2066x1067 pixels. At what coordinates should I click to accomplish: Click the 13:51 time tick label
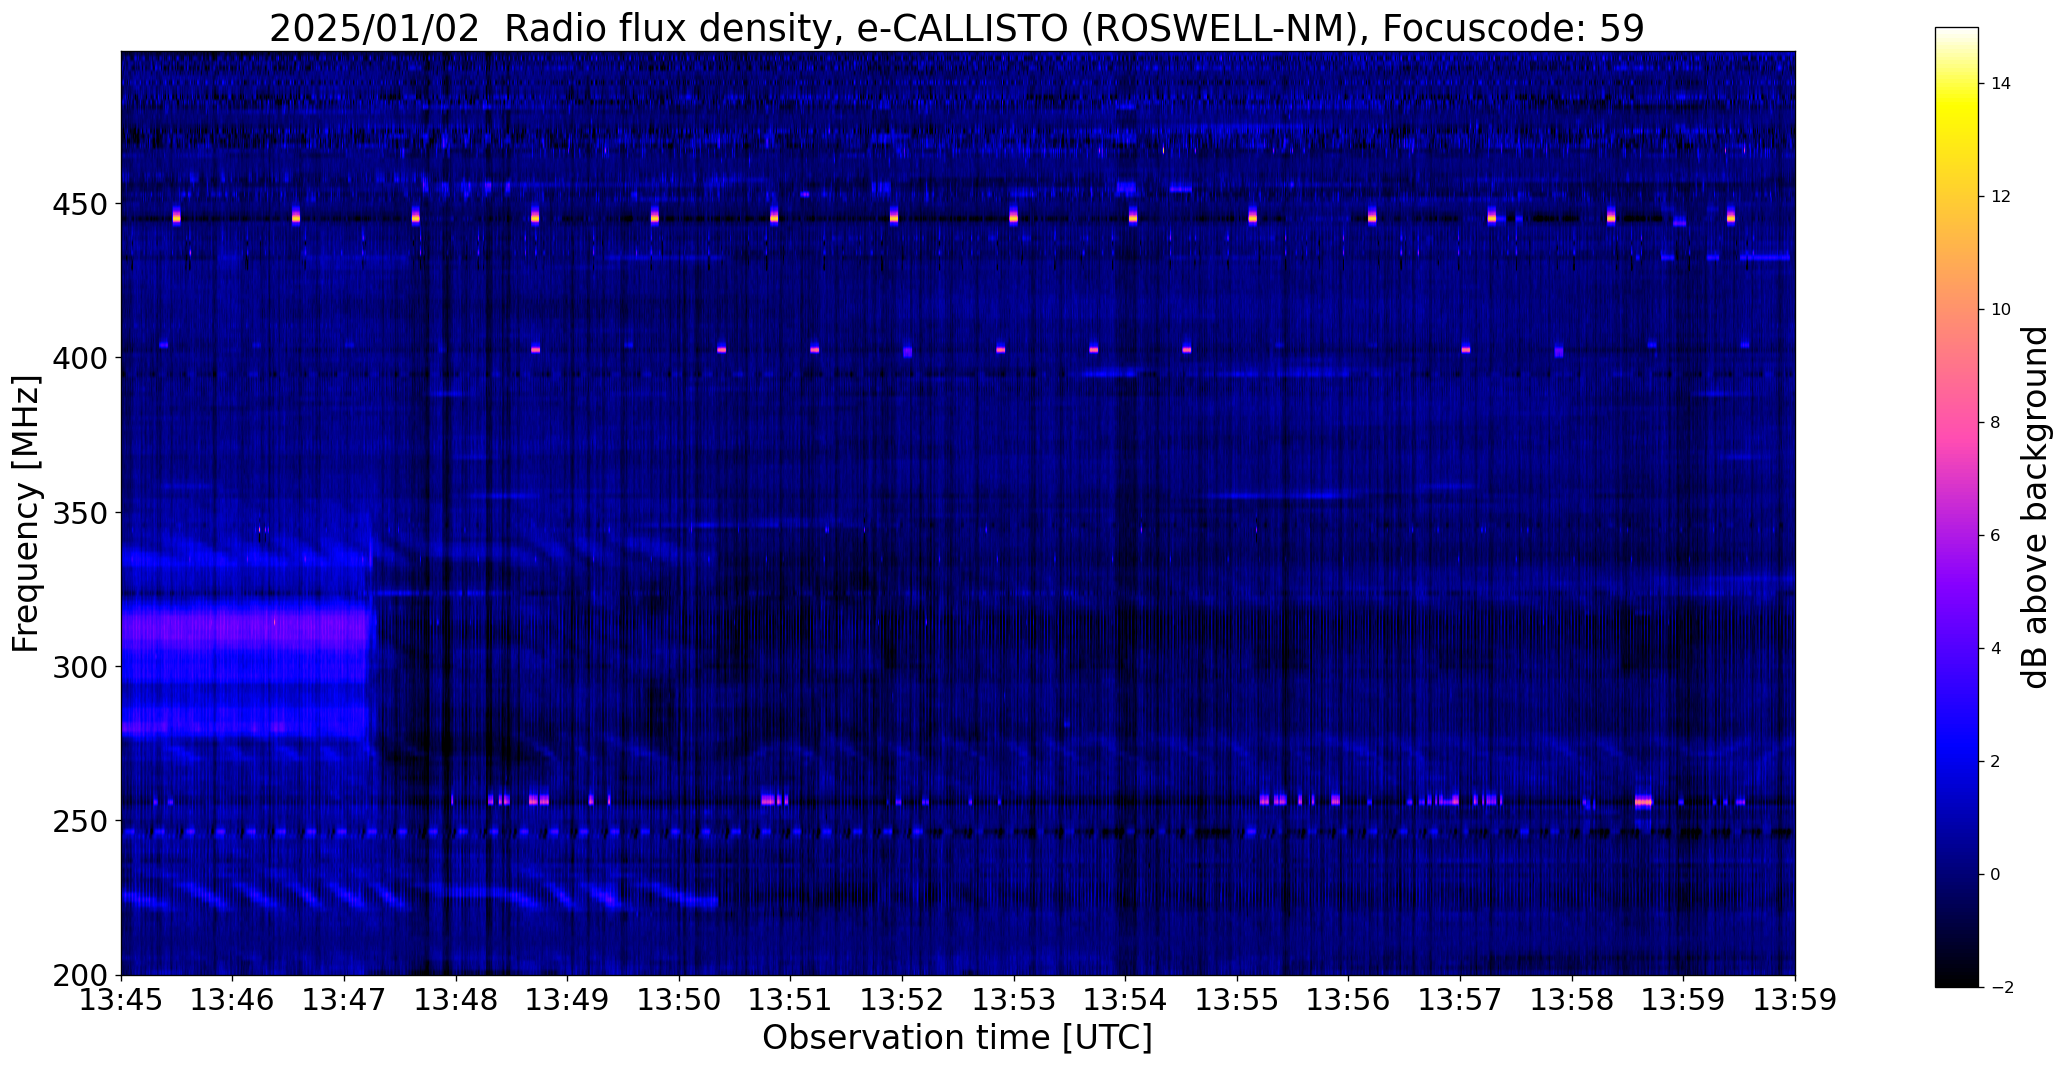click(x=791, y=1000)
